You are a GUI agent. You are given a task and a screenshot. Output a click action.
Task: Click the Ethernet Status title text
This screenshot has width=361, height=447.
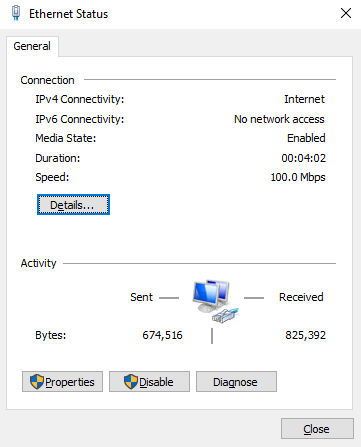pos(68,14)
